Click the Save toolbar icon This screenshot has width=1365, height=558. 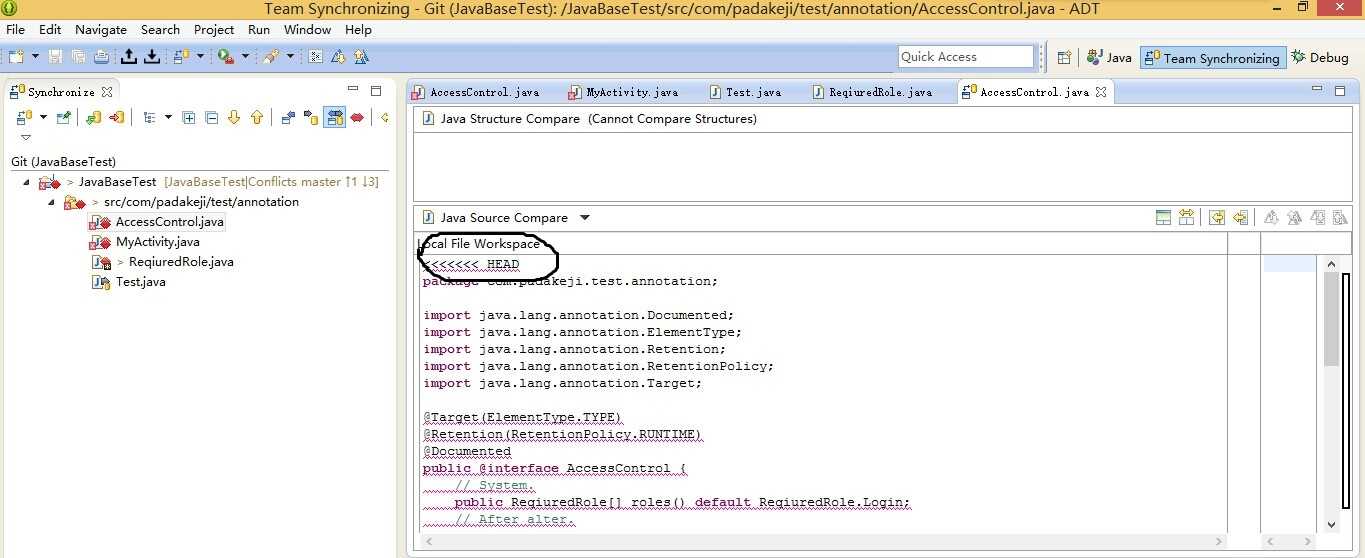click(x=55, y=57)
